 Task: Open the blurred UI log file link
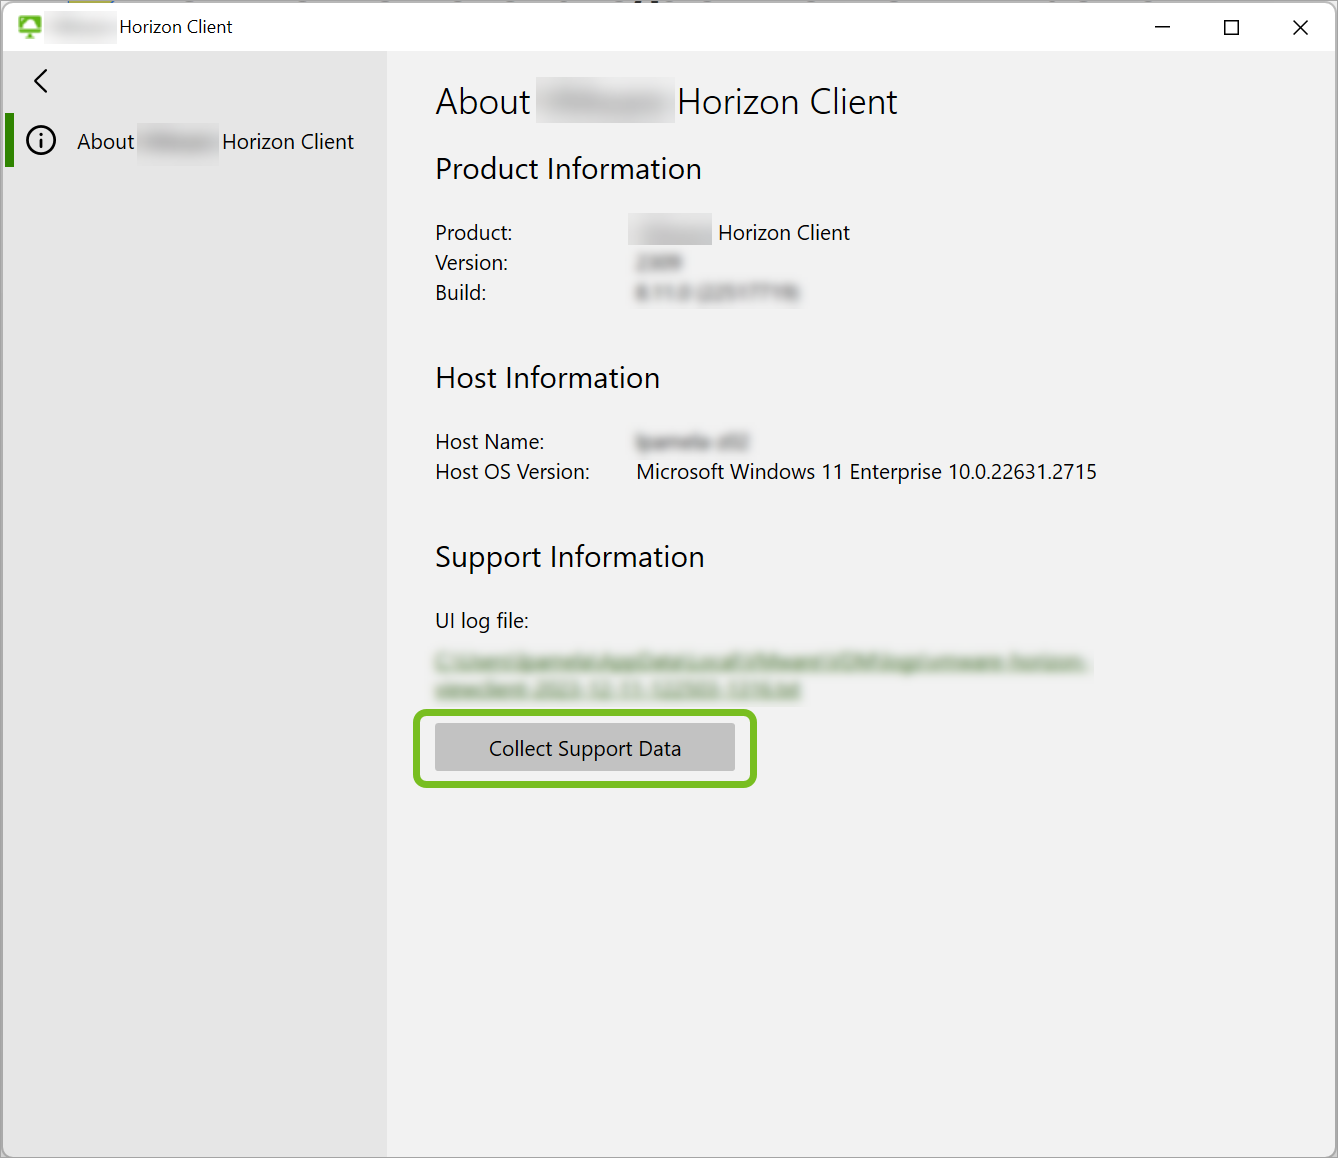[x=762, y=676]
